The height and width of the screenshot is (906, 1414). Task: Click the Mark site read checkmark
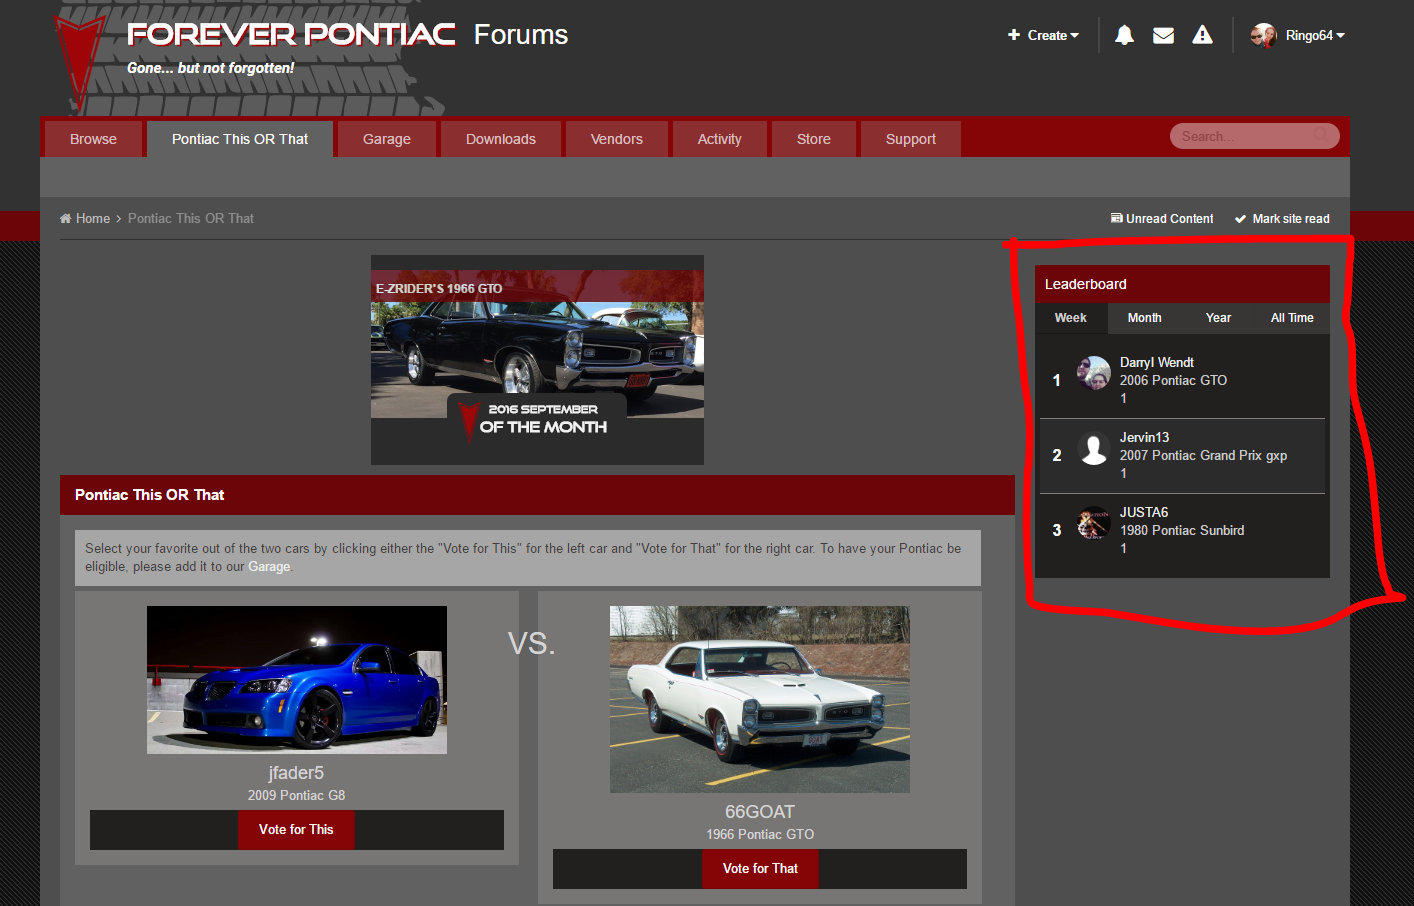pos(1240,219)
